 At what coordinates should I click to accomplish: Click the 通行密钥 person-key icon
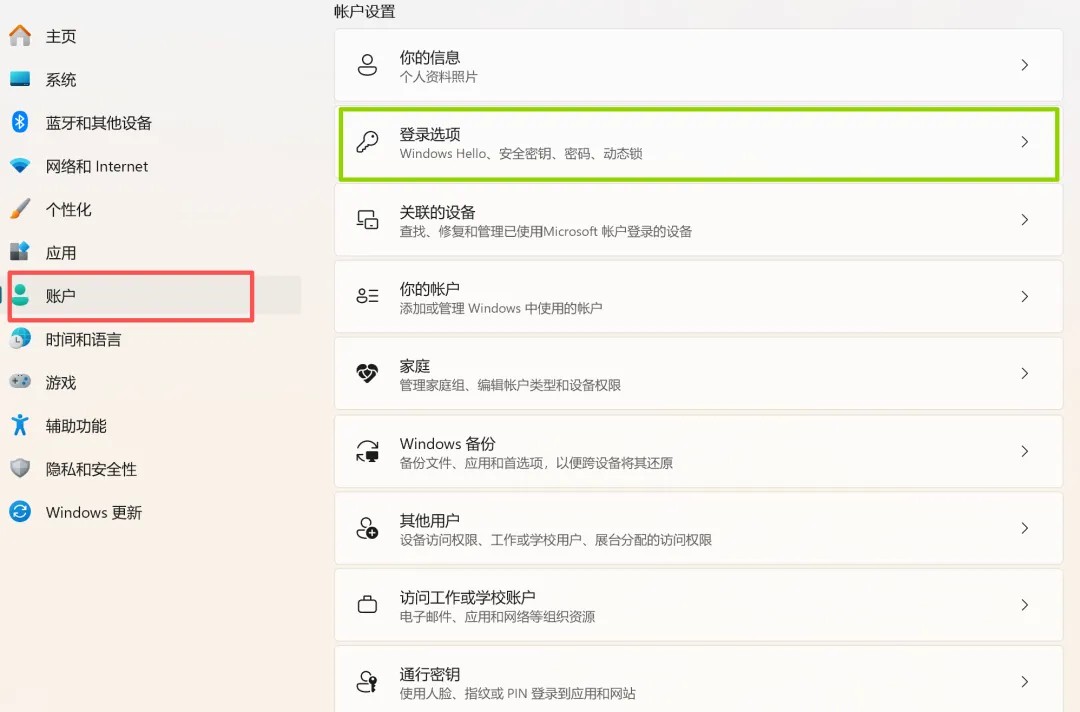click(x=367, y=682)
